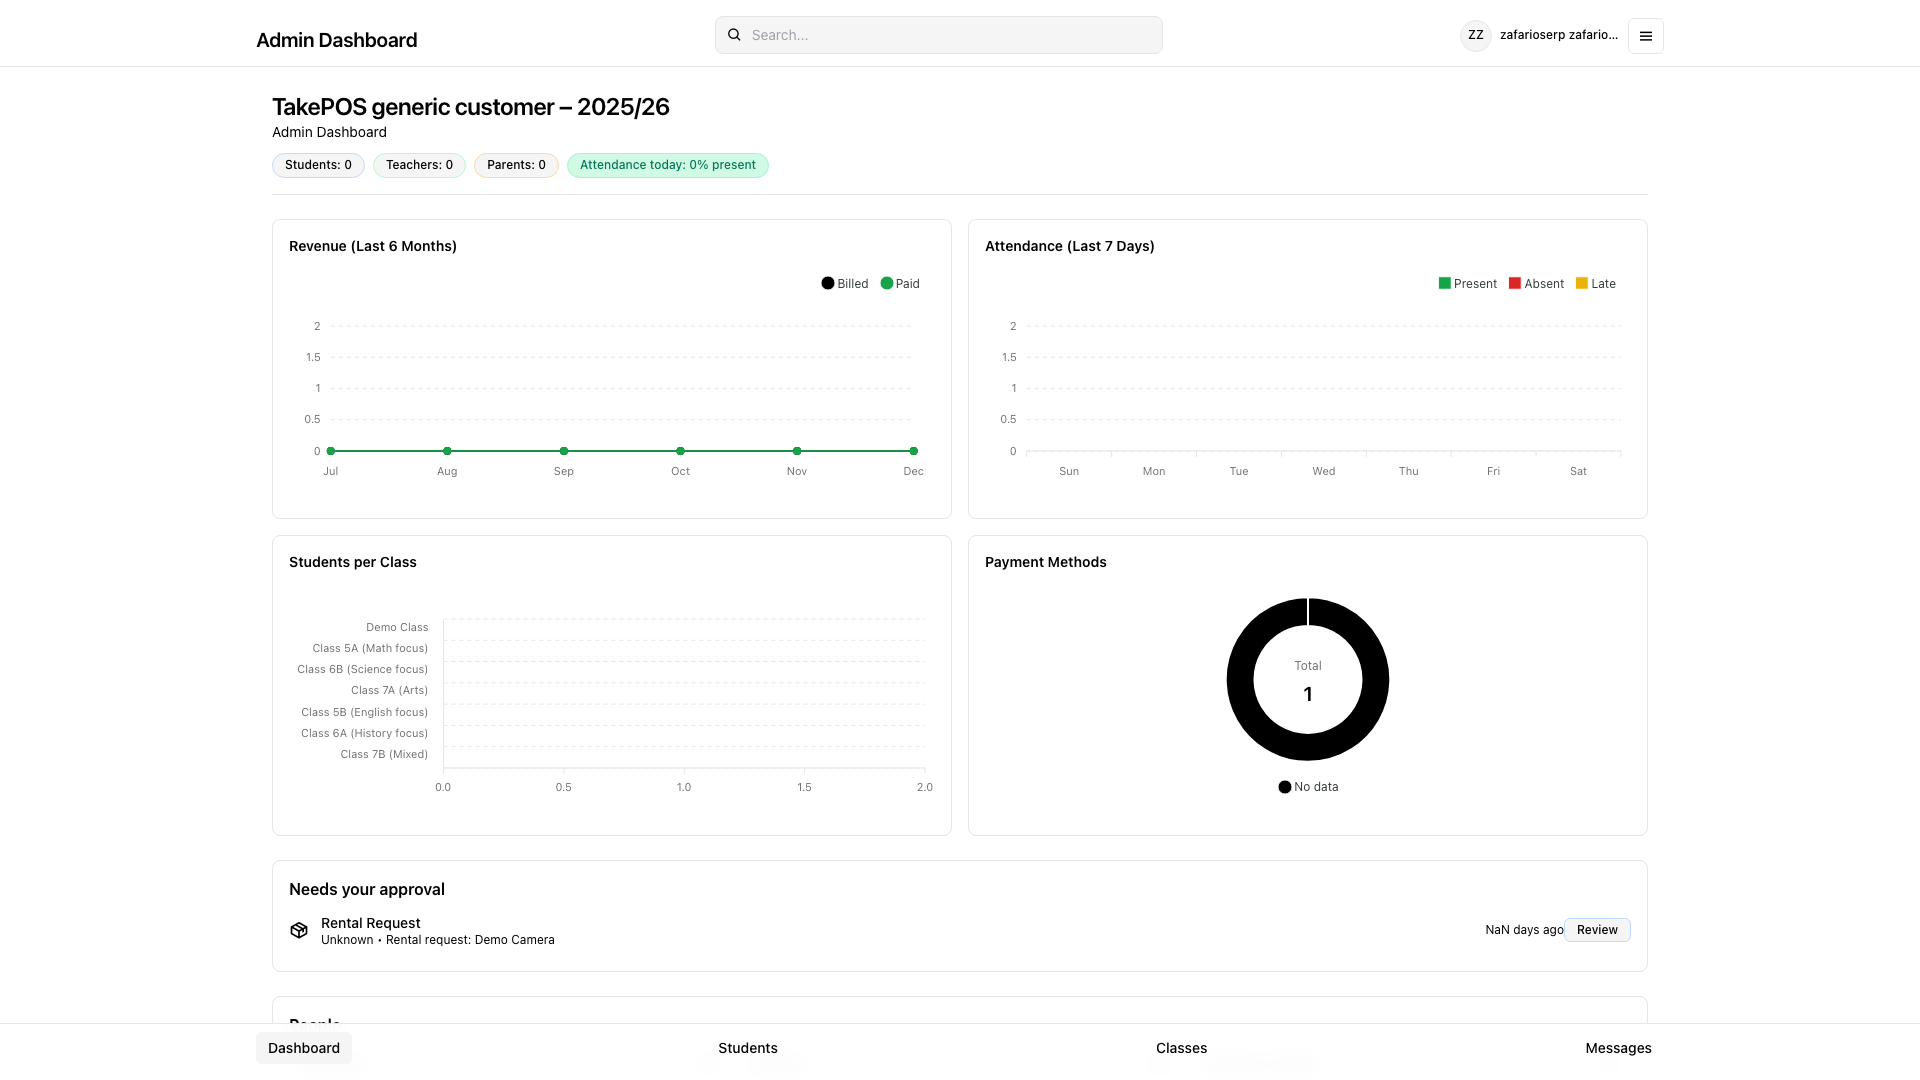Click the 'Class 7B (Mixed)' label
This screenshot has height=1080, width=1920.
(x=384, y=754)
